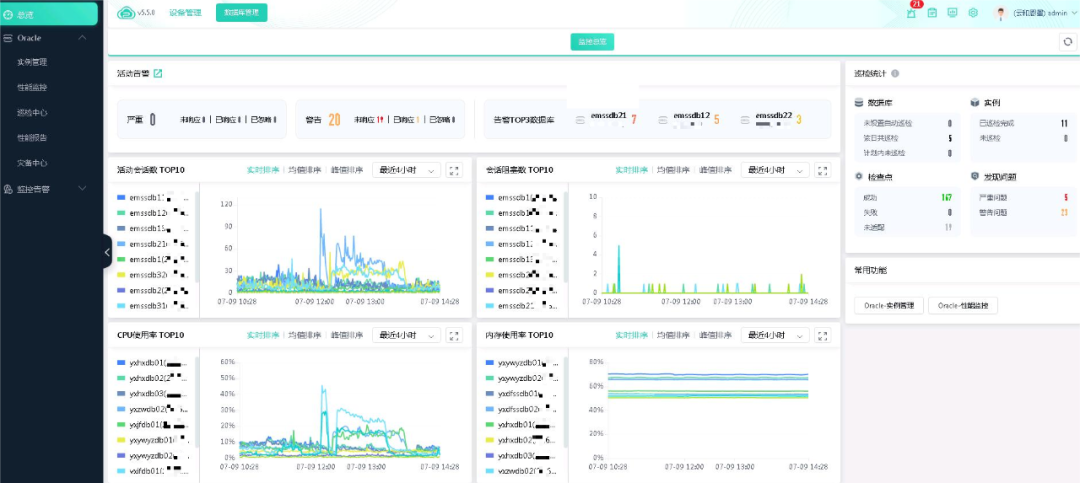Open 性能监控 in the sidebar menu
The image size is (1080, 483).
[32, 88]
